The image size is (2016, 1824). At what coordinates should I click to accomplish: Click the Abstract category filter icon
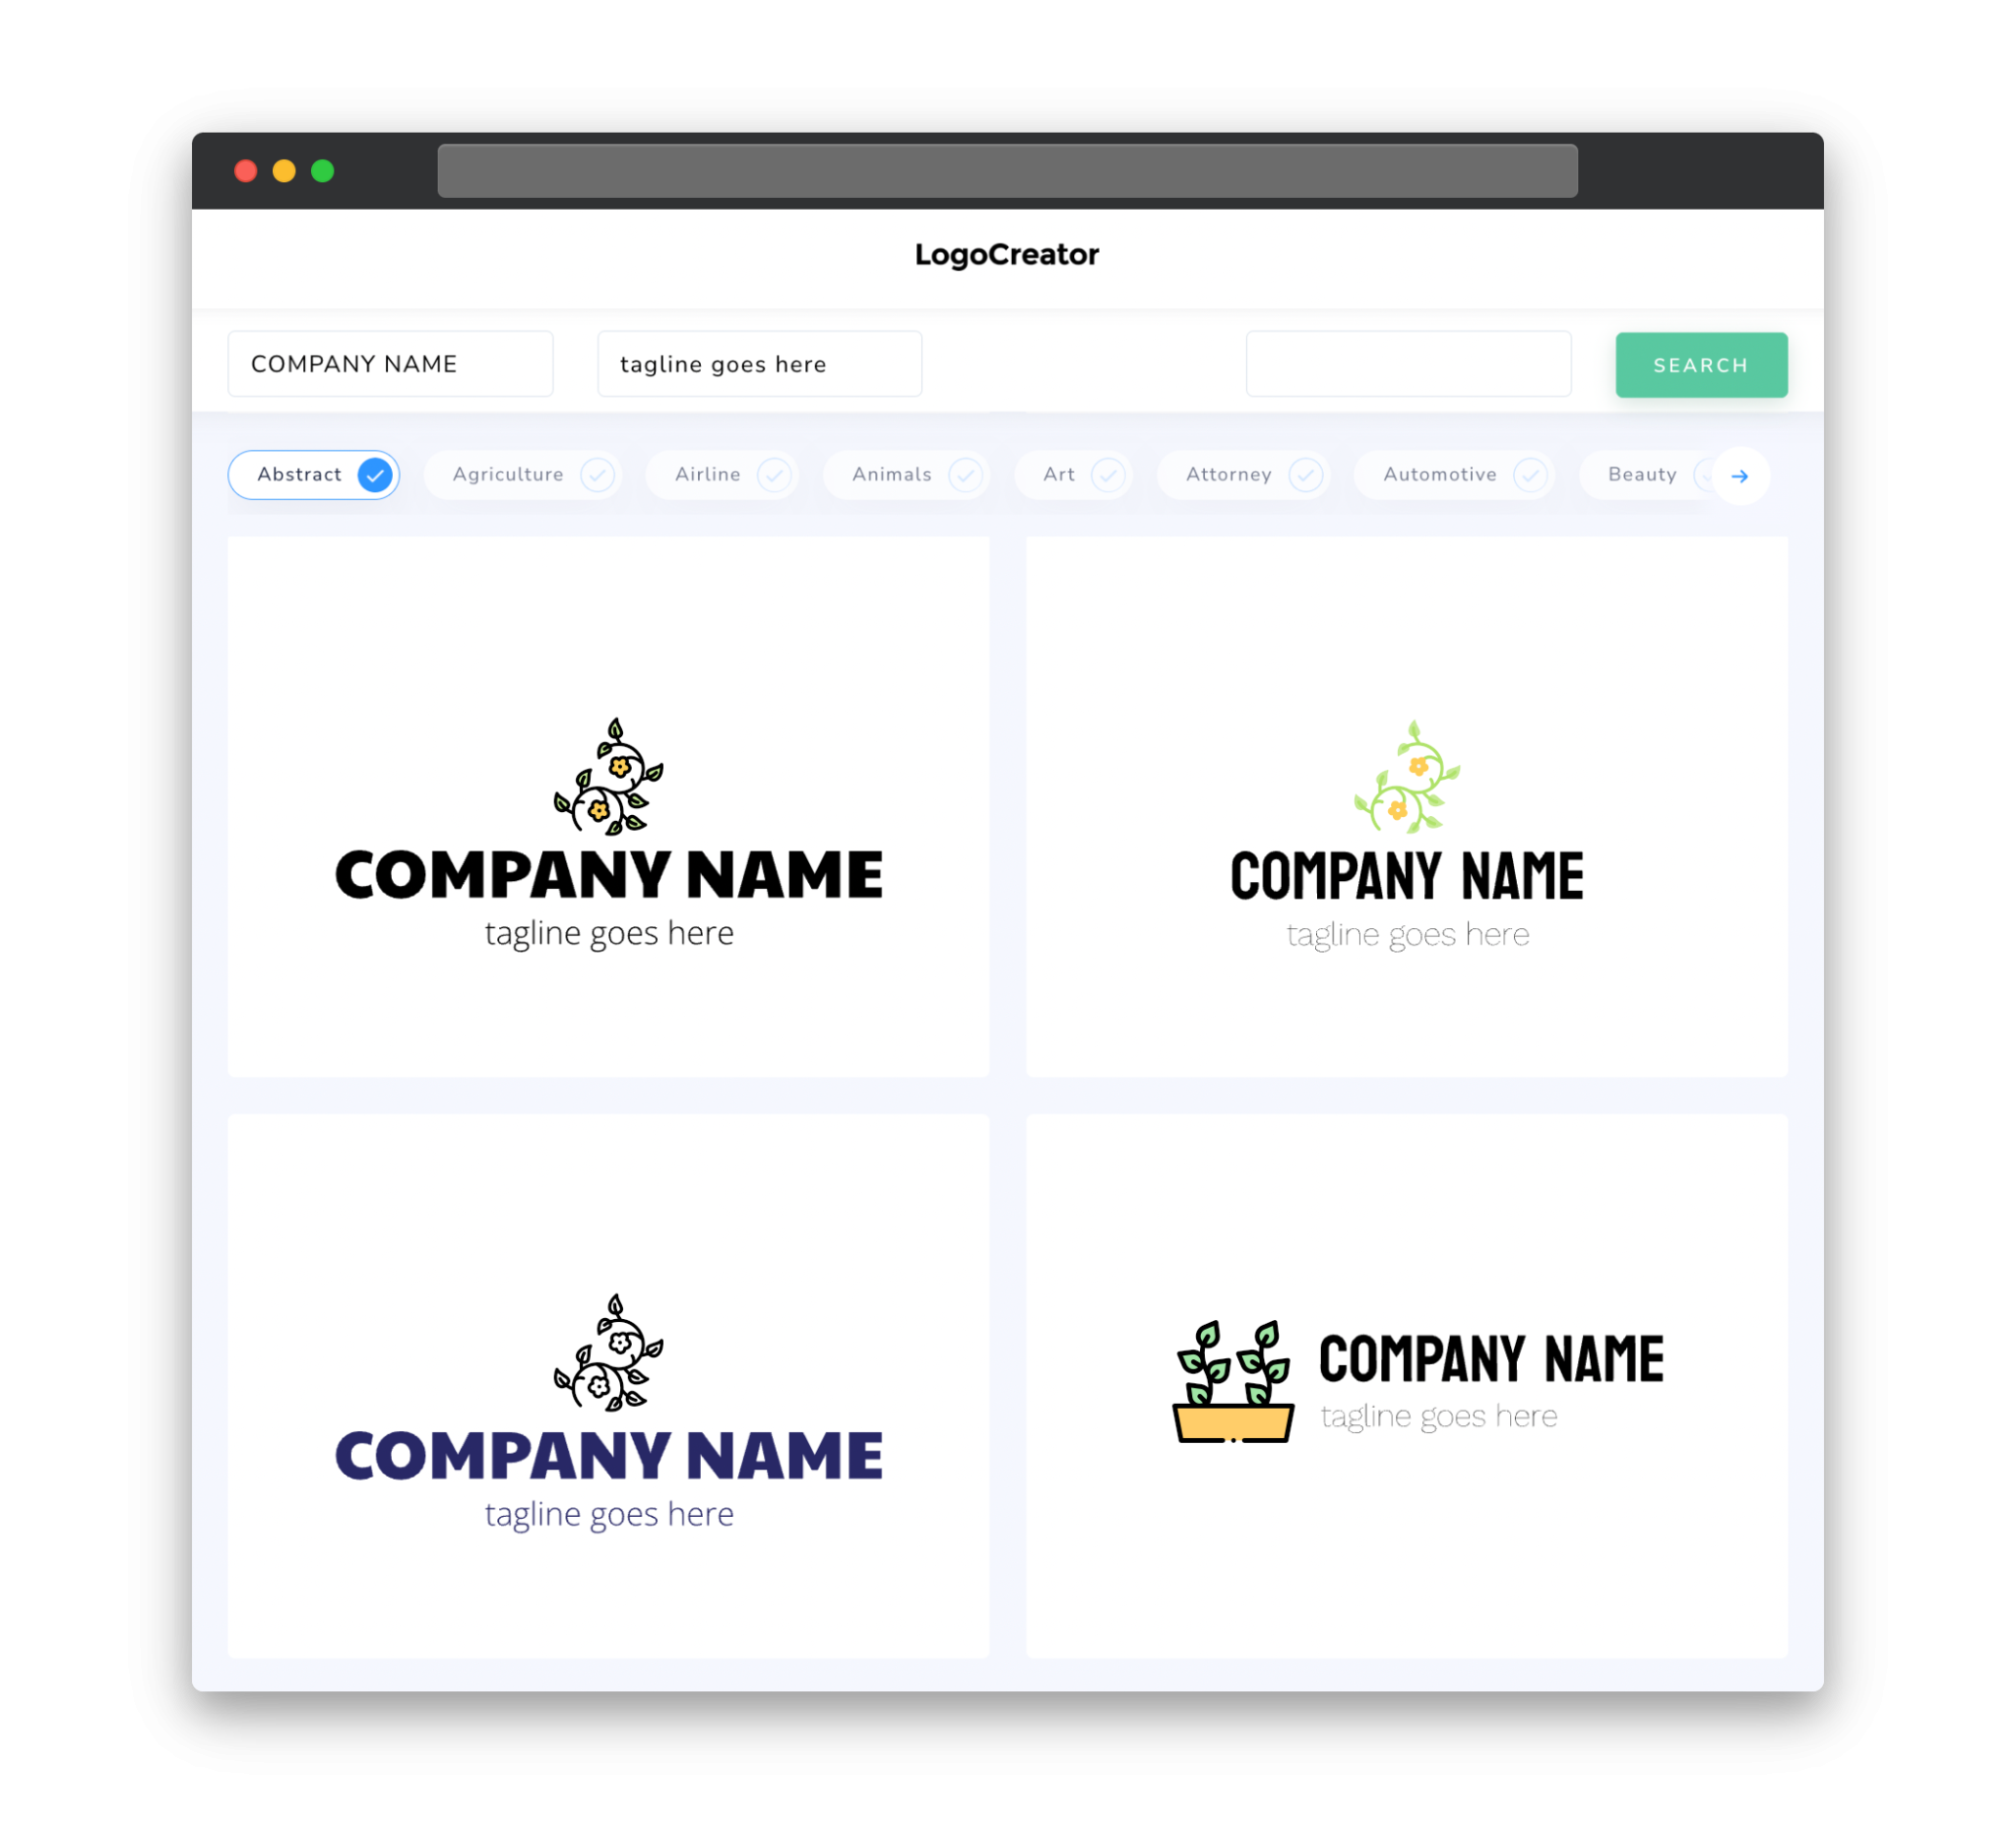click(x=376, y=474)
